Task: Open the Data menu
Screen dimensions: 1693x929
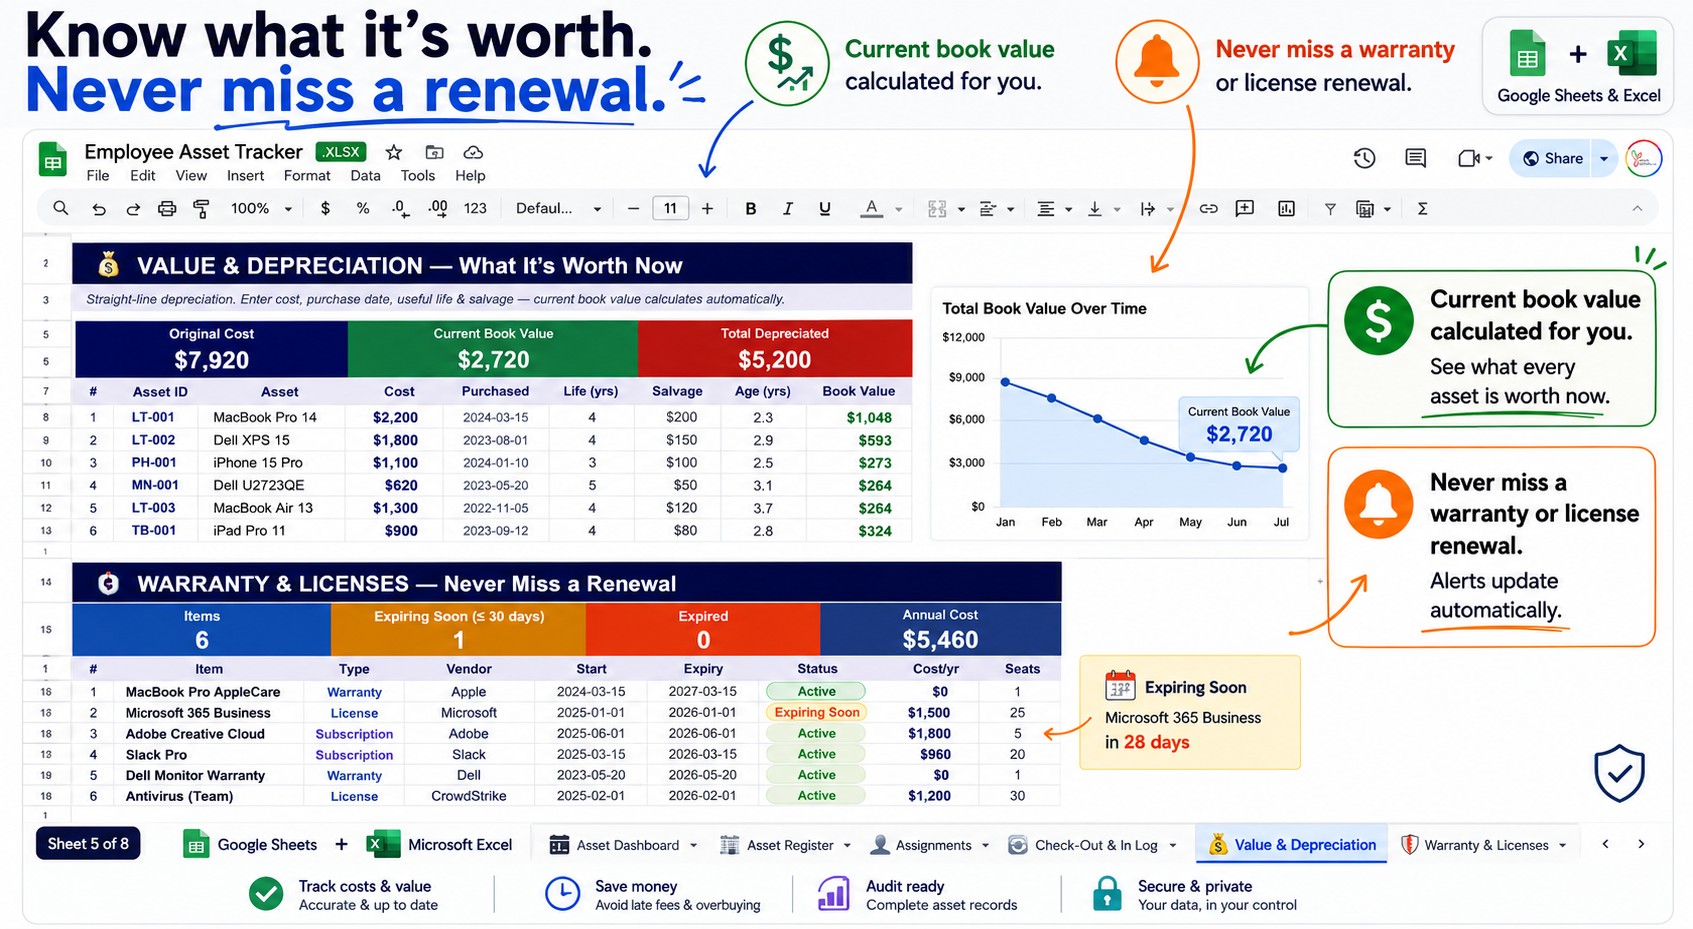Action: tap(365, 176)
